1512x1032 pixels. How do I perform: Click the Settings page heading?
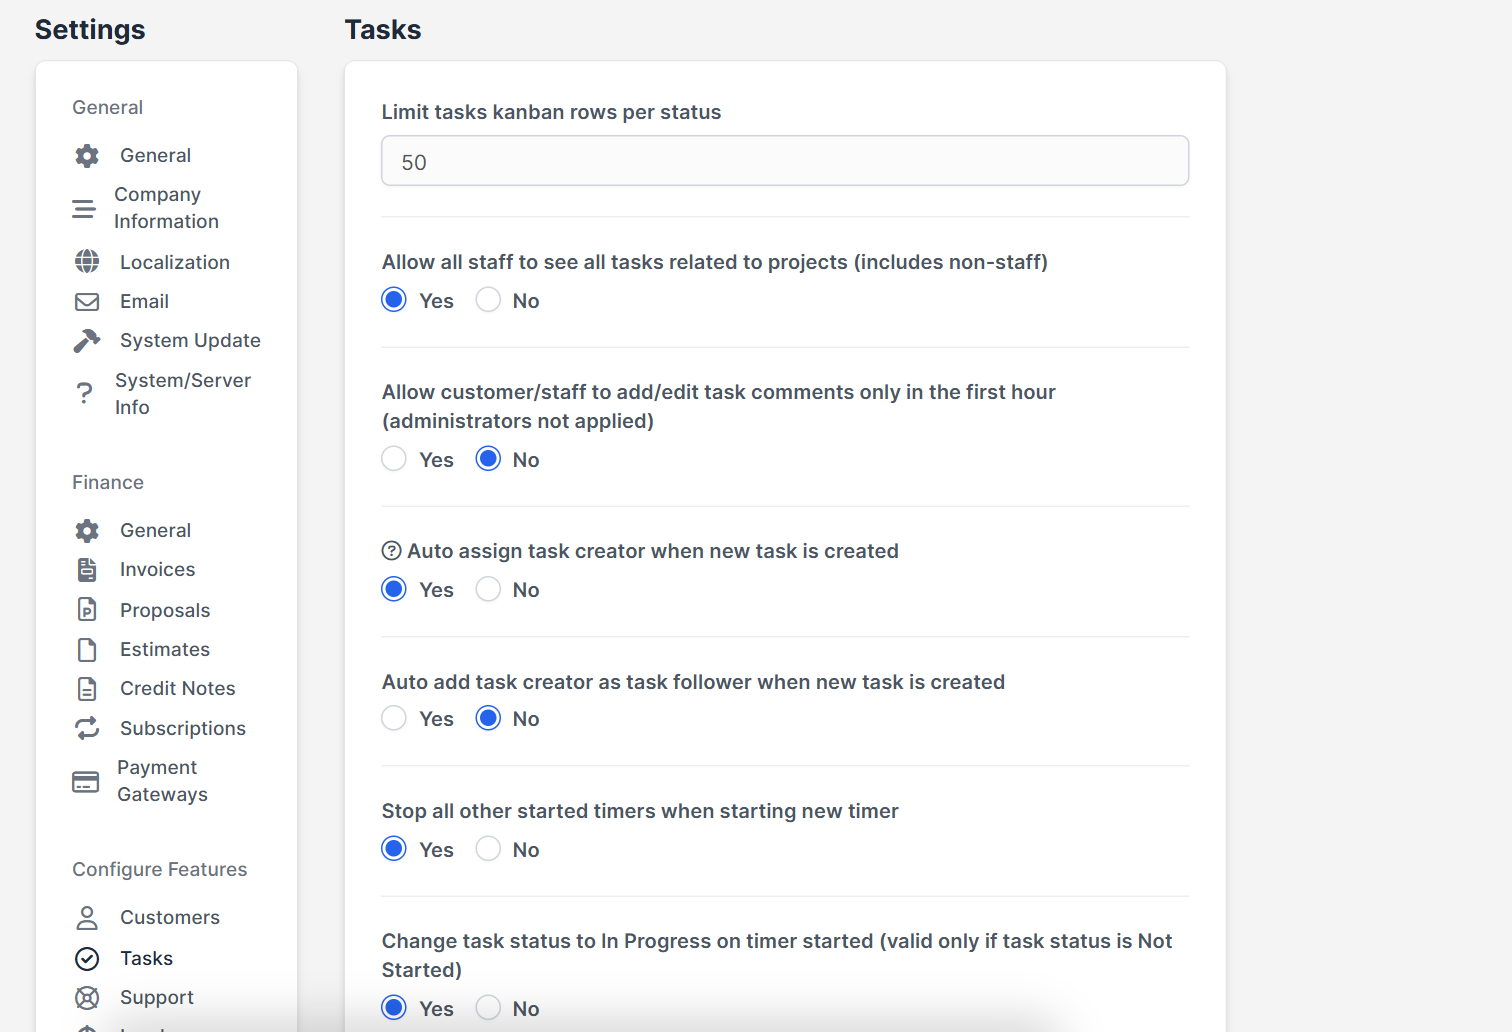coord(90,30)
